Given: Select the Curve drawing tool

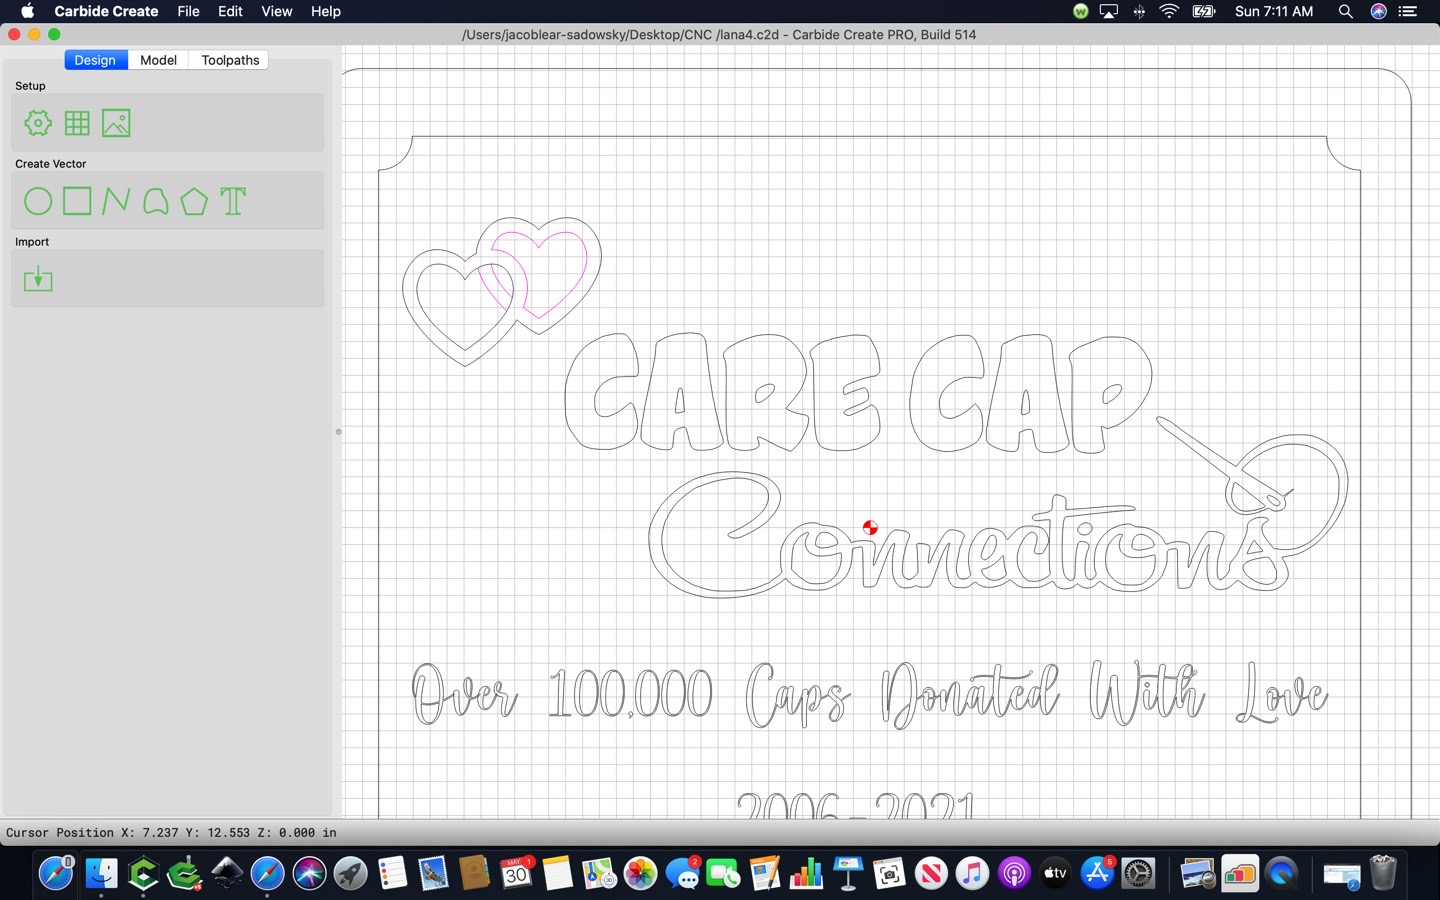Looking at the screenshot, I should (x=155, y=201).
